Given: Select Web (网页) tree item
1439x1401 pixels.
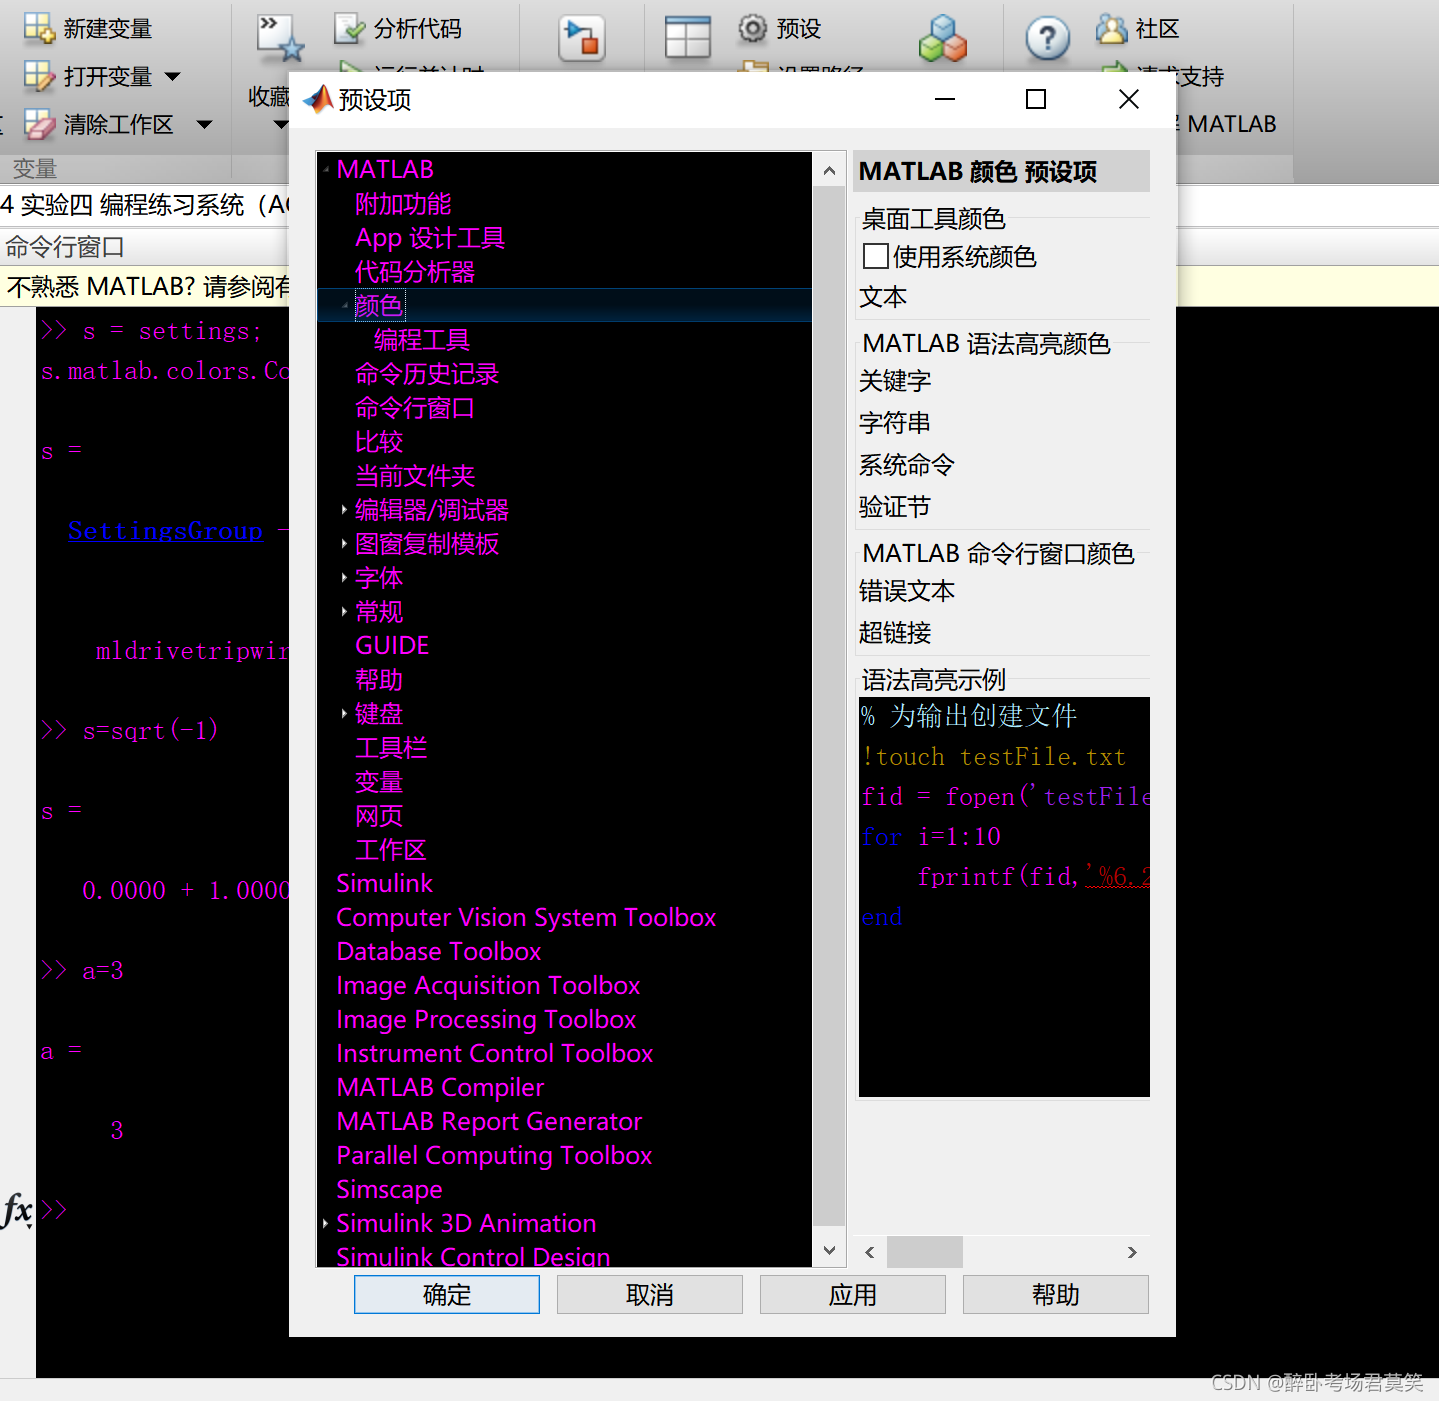Looking at the screenshot, I should [379, 816].
